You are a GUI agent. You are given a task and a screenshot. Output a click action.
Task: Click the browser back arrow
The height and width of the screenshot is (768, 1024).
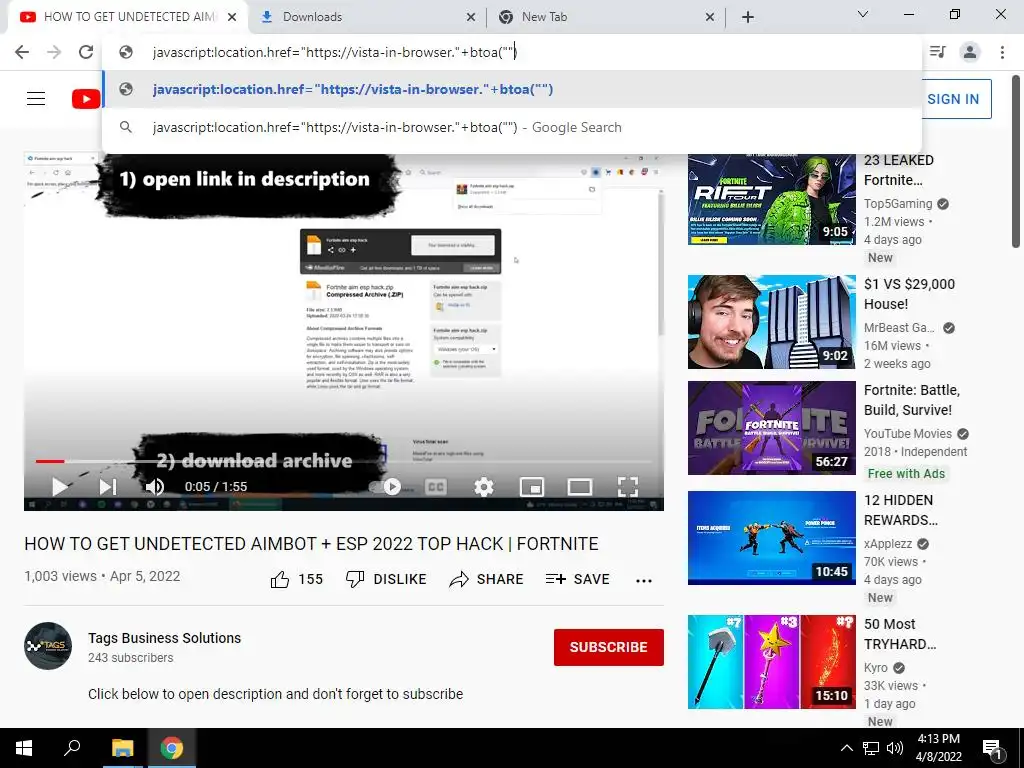22,52
